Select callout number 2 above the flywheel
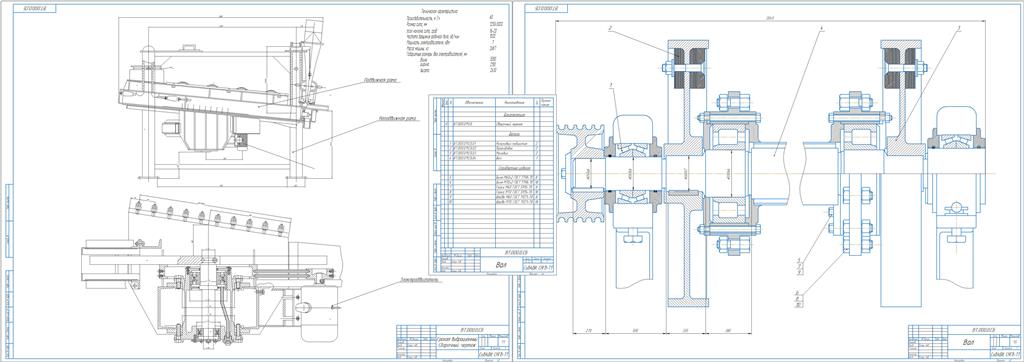 coord(609,28)
